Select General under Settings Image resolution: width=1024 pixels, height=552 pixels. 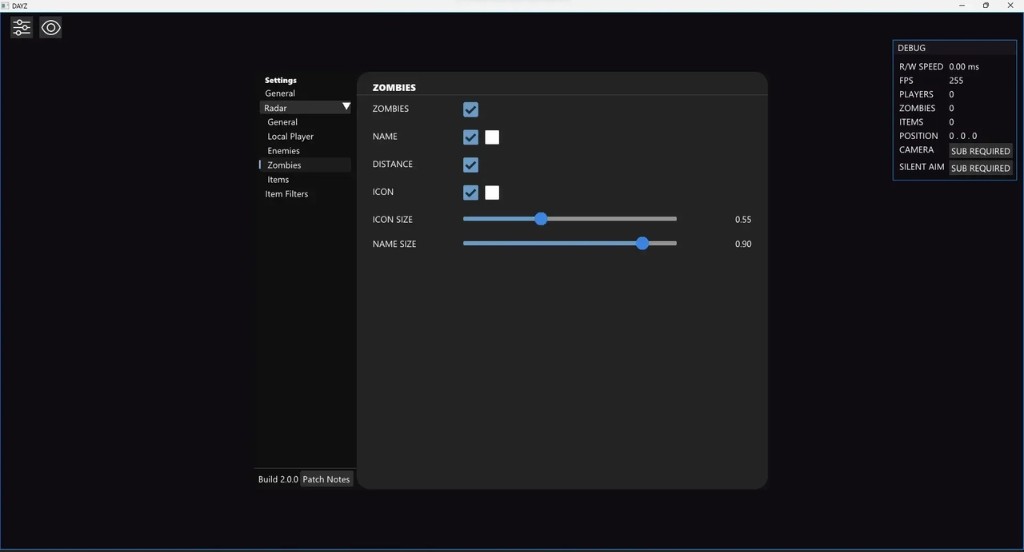point(280,93)
